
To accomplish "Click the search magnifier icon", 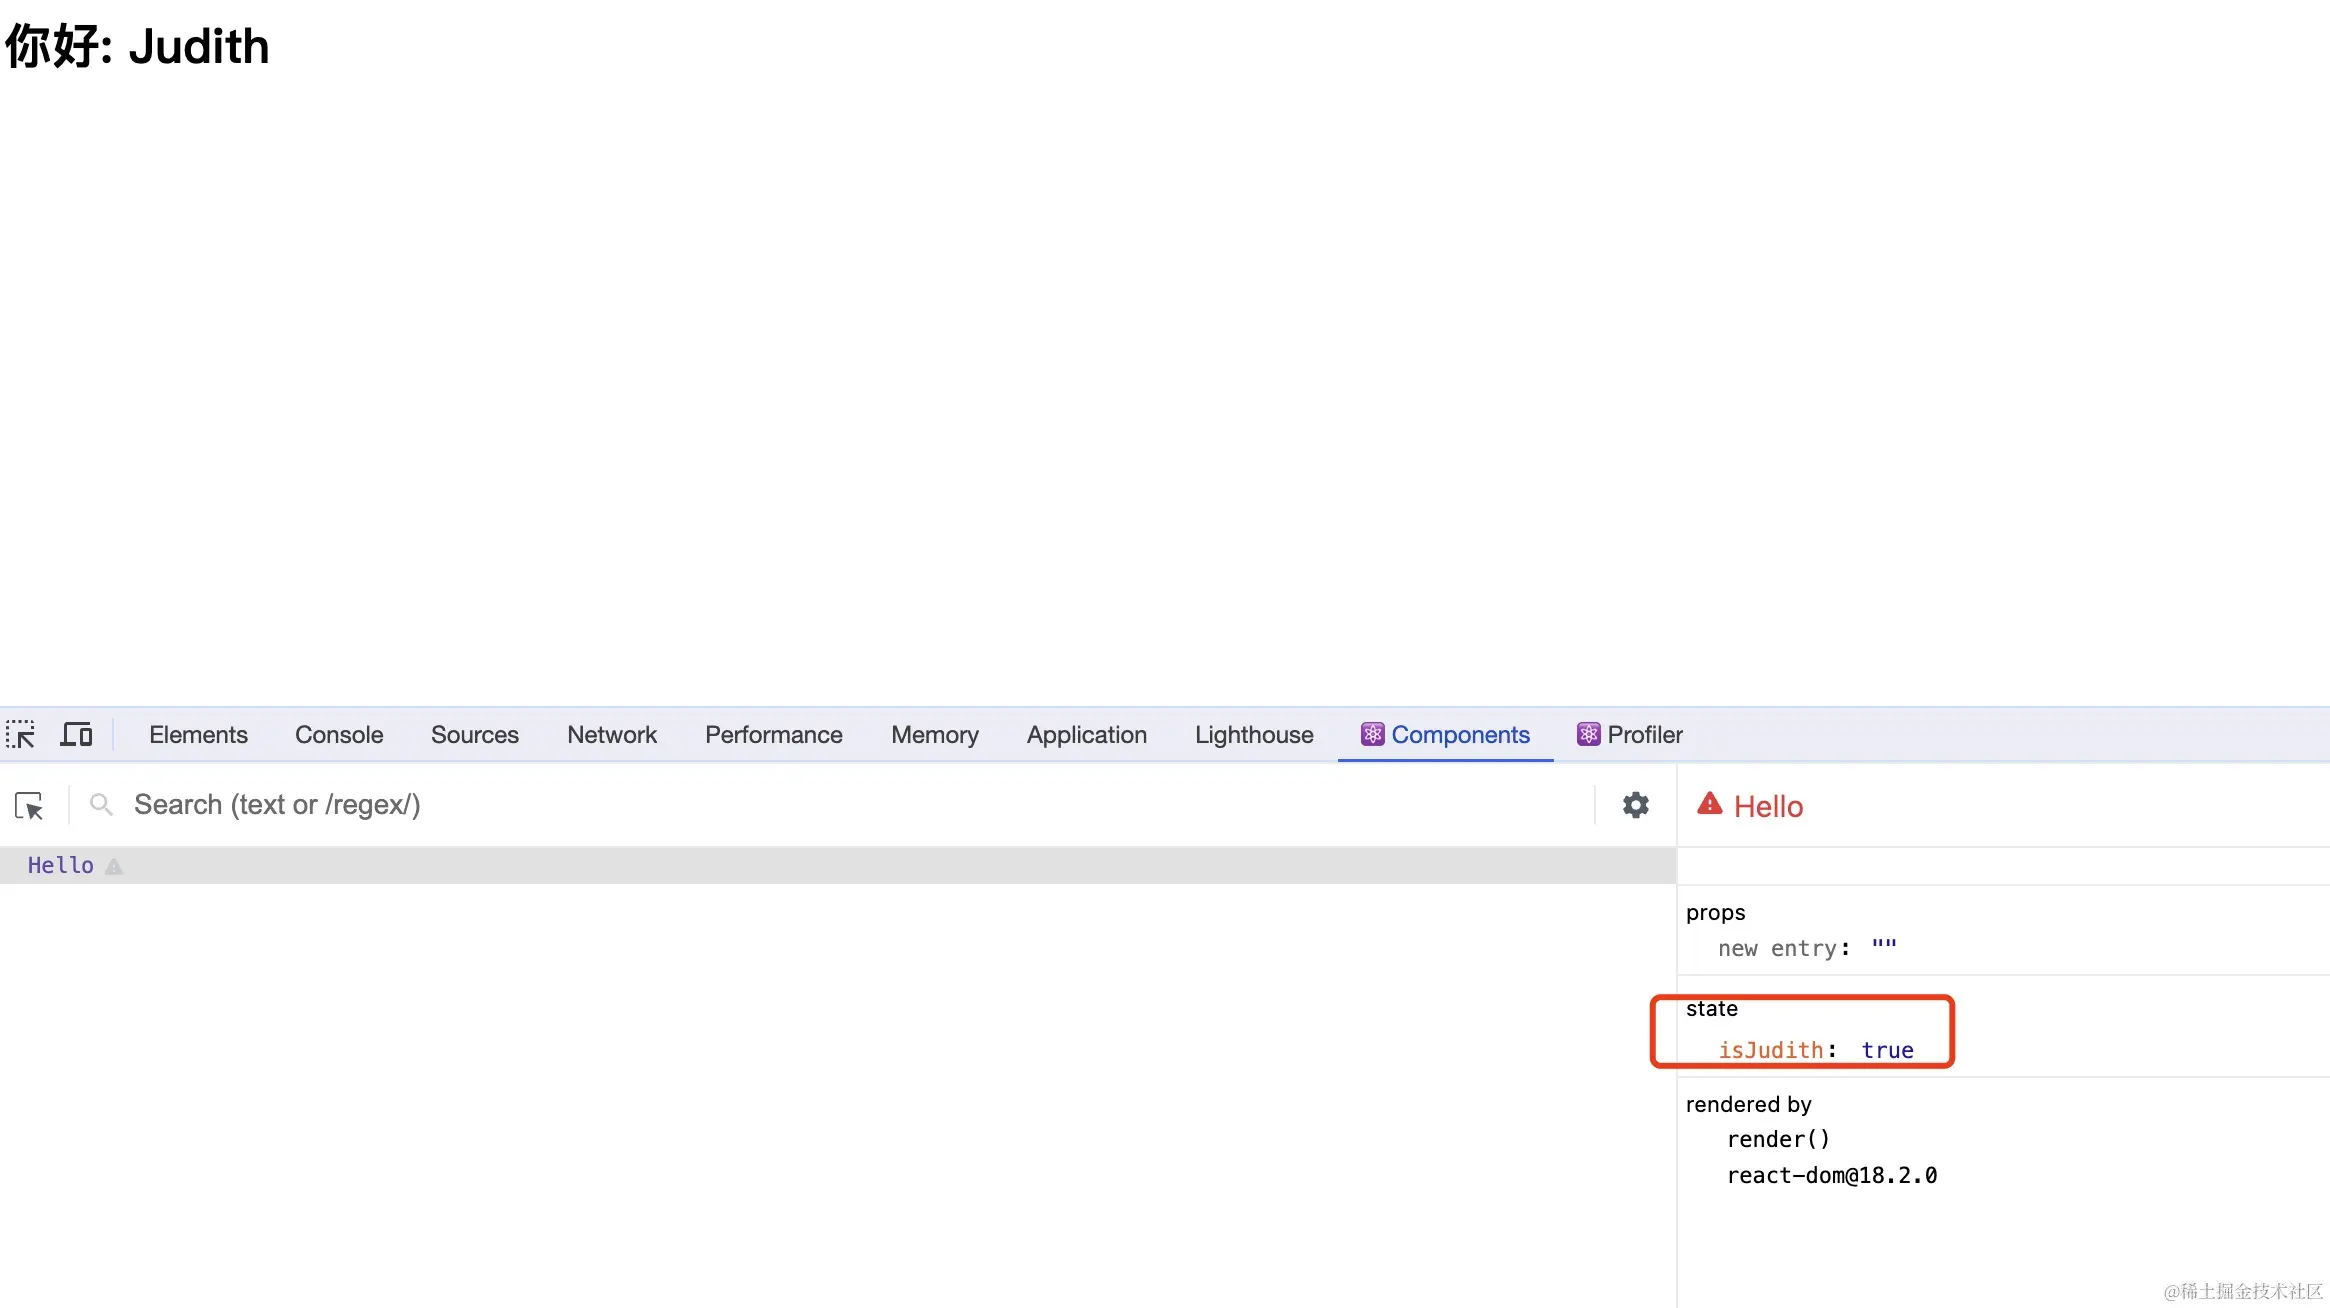I will [x=100, y=805].
